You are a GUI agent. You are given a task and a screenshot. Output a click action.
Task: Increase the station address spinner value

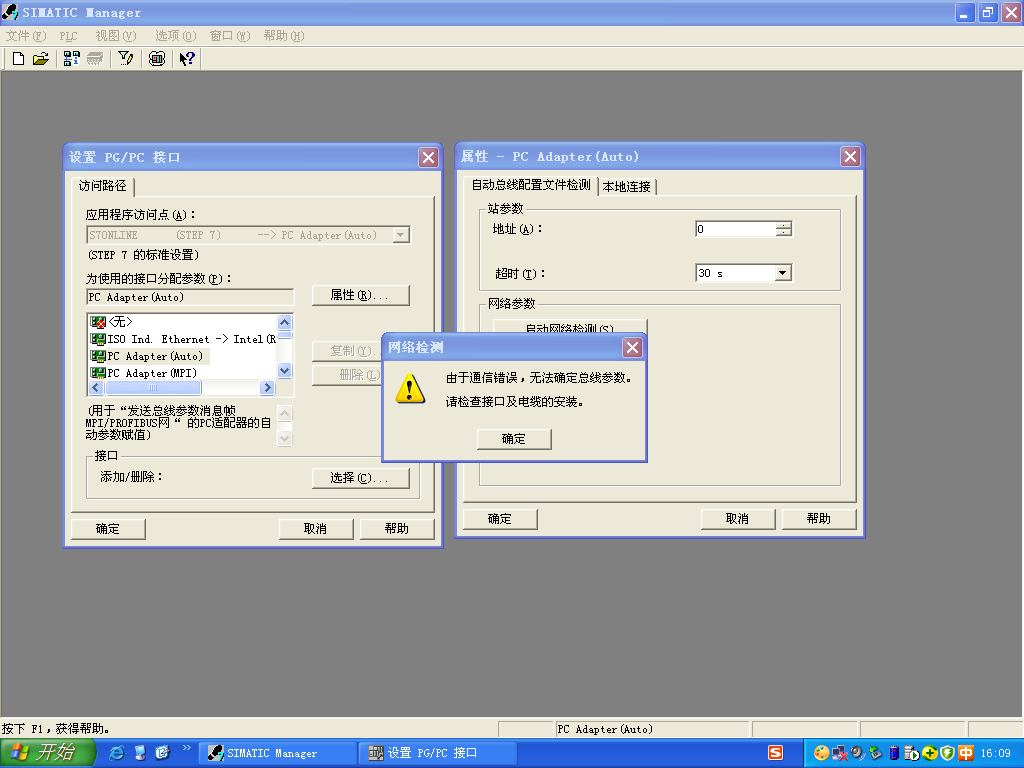click(x=784, y=225)
